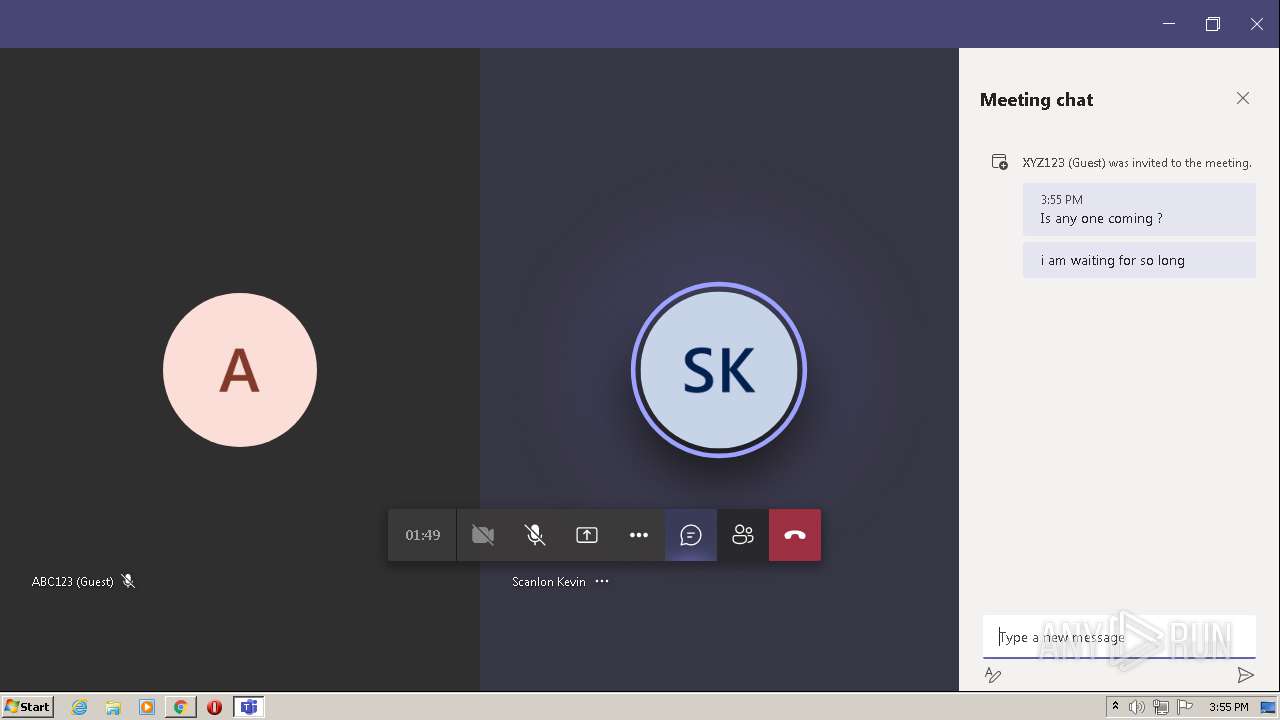1280x720 pixels.
Task: Select the SK participant avatar
Action: coord(719,370)
